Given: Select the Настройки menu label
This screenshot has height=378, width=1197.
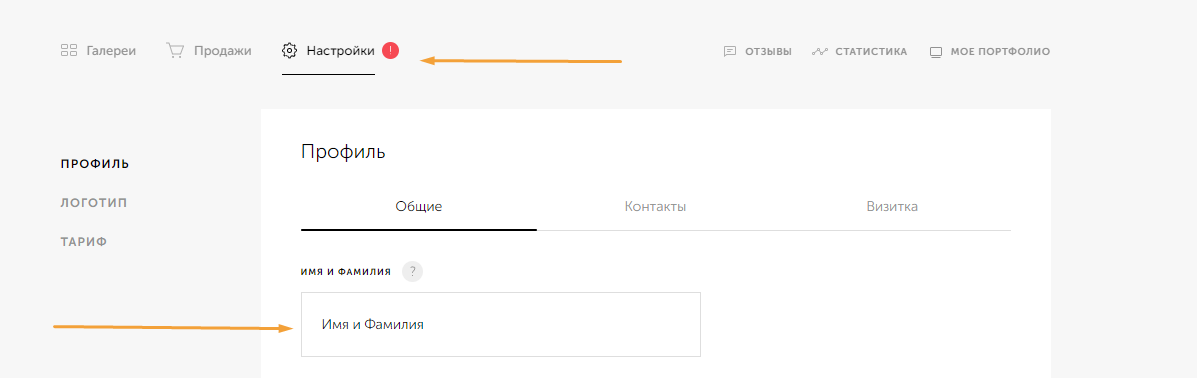Looking at the screenshot, I should pyautogui.click(x=340, y=51).
